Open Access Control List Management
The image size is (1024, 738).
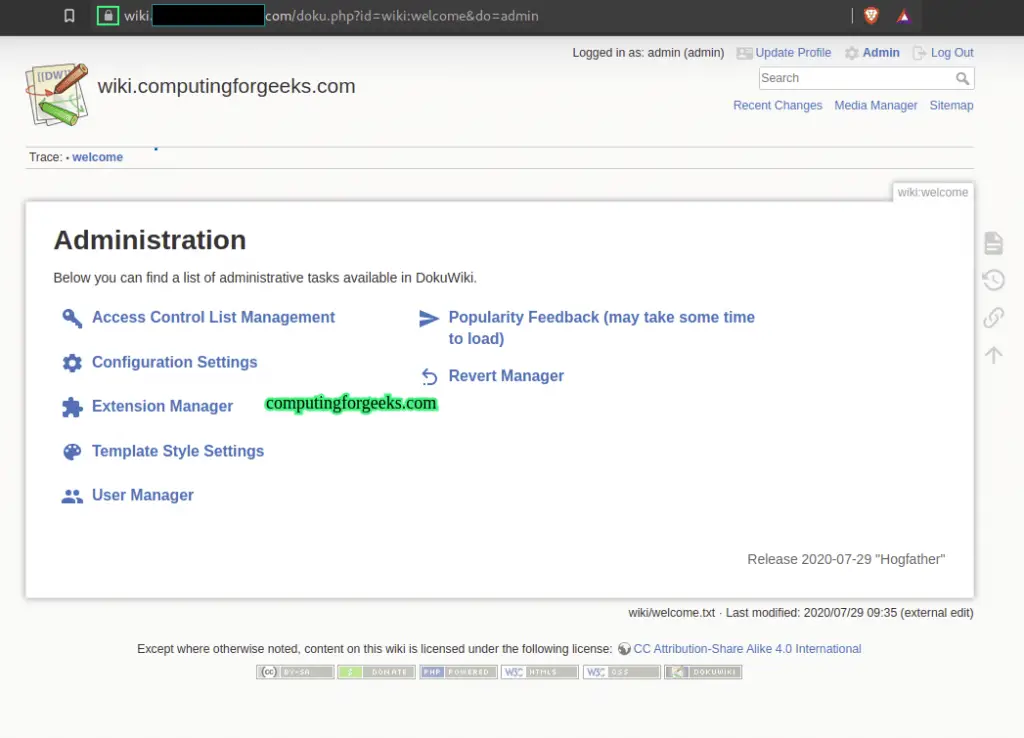213,317
